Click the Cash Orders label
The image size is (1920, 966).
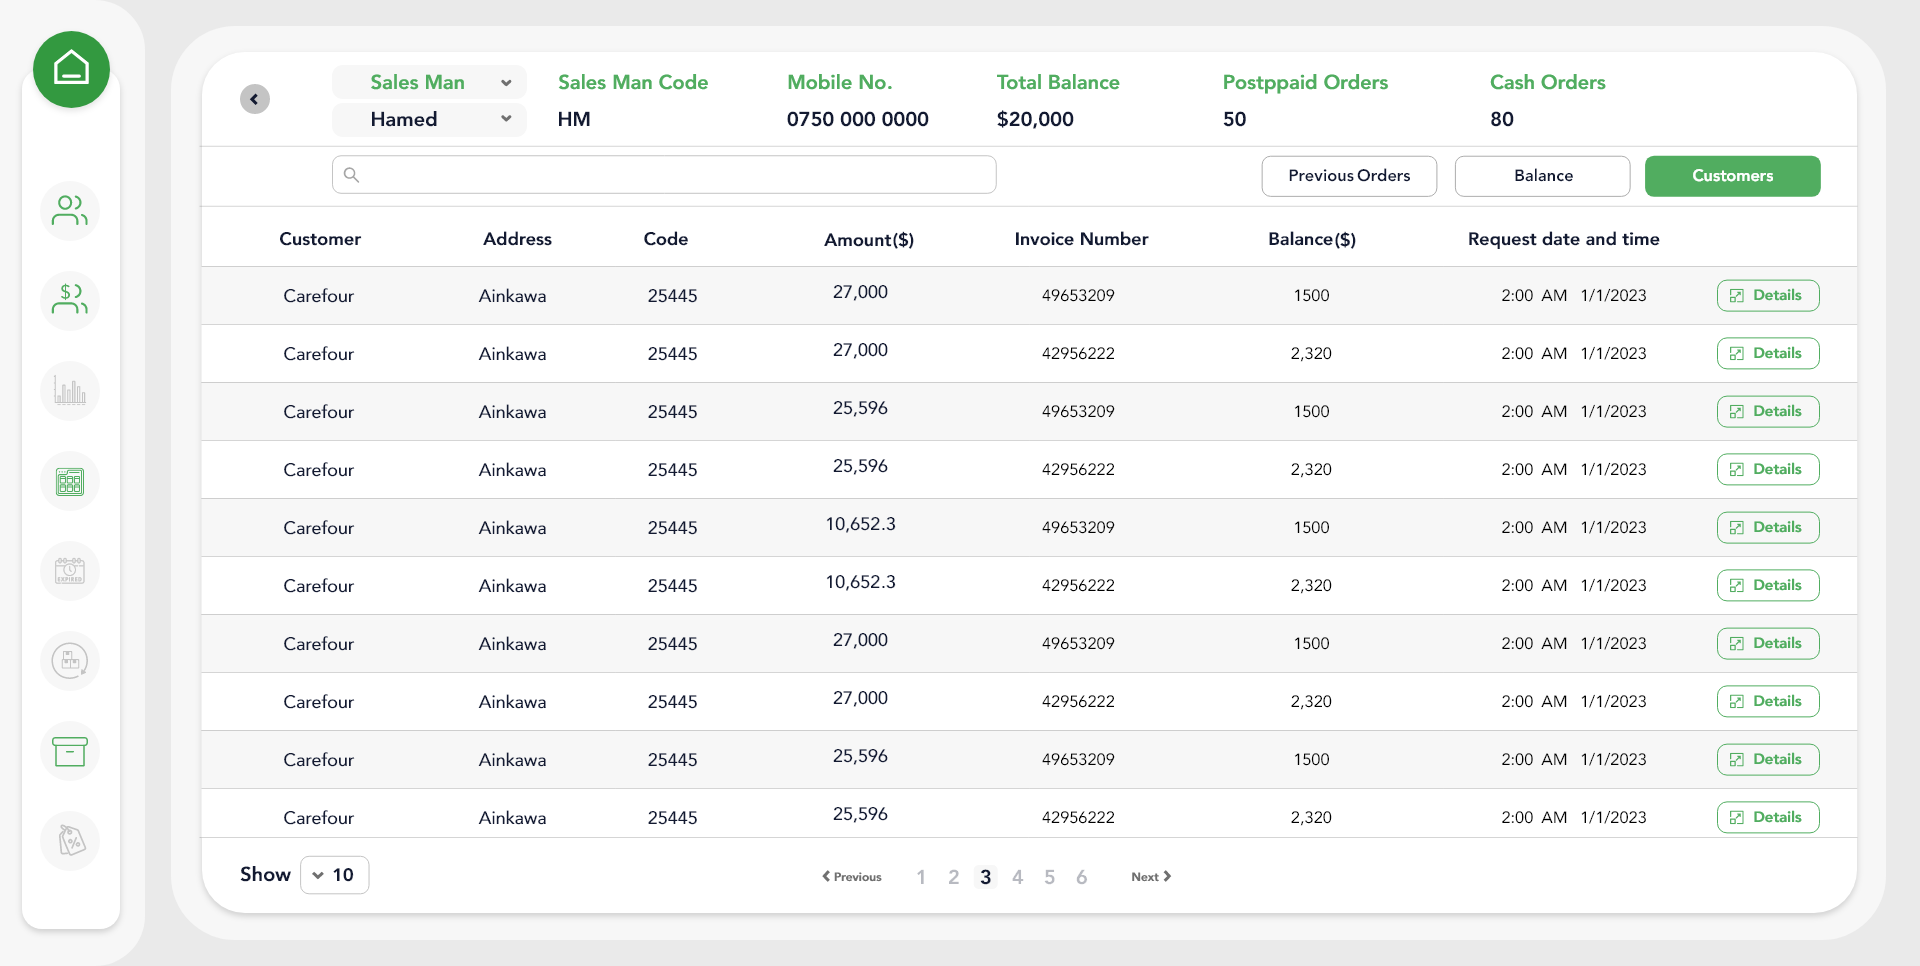[x=1548, y=82]
